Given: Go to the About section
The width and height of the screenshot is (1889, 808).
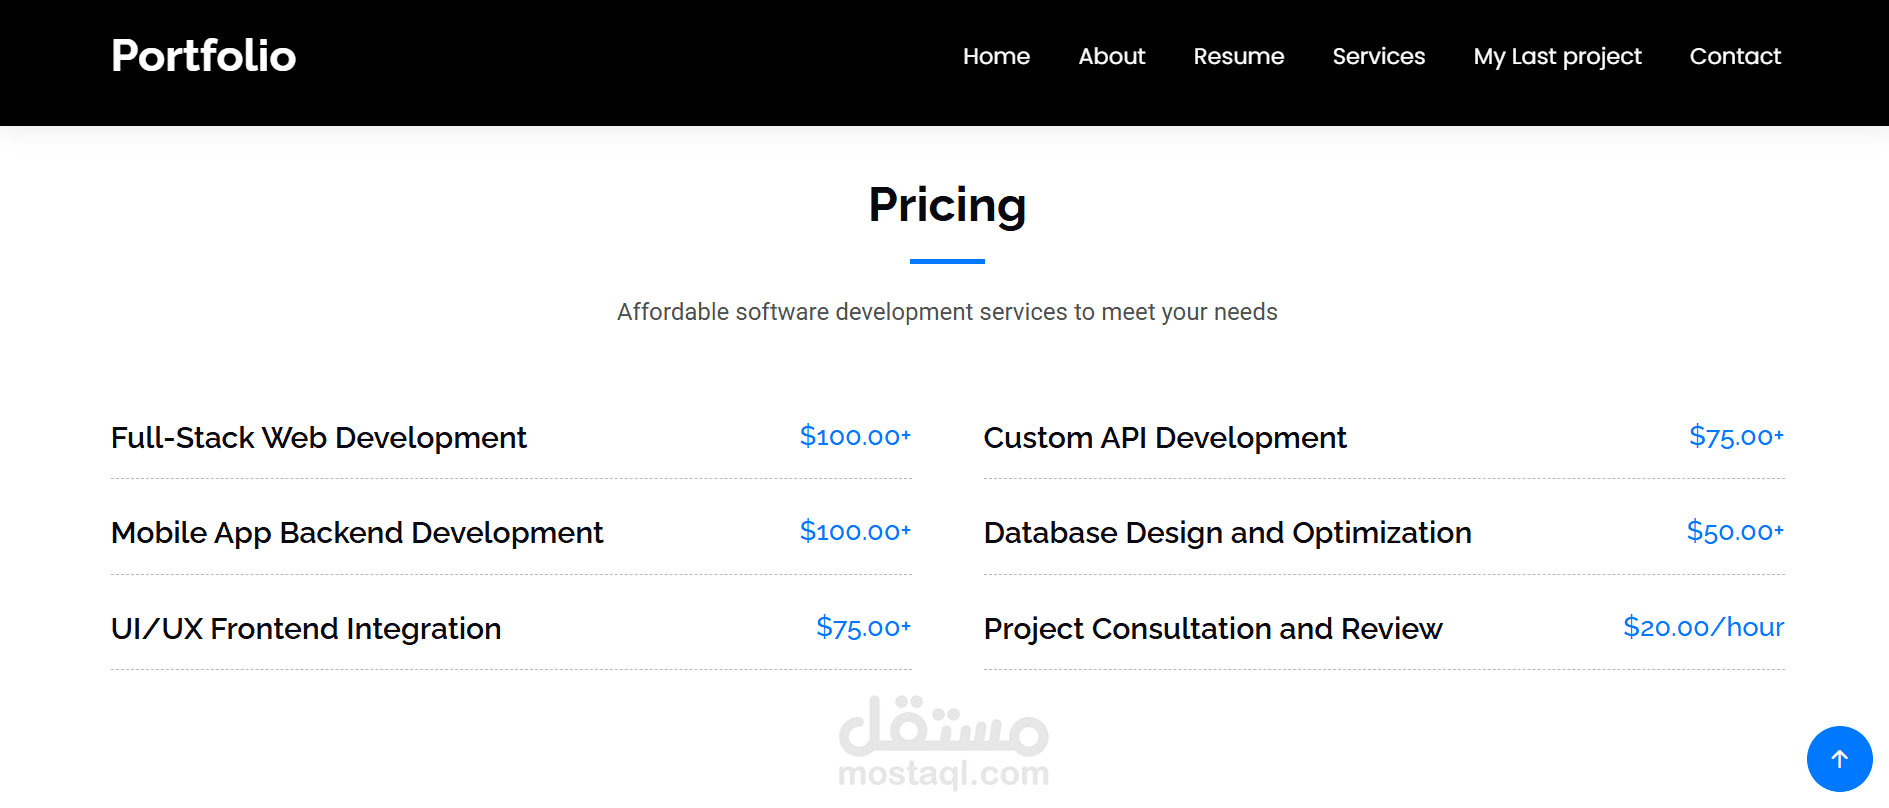Looking at the screenshot, I should click(1111, 56).
